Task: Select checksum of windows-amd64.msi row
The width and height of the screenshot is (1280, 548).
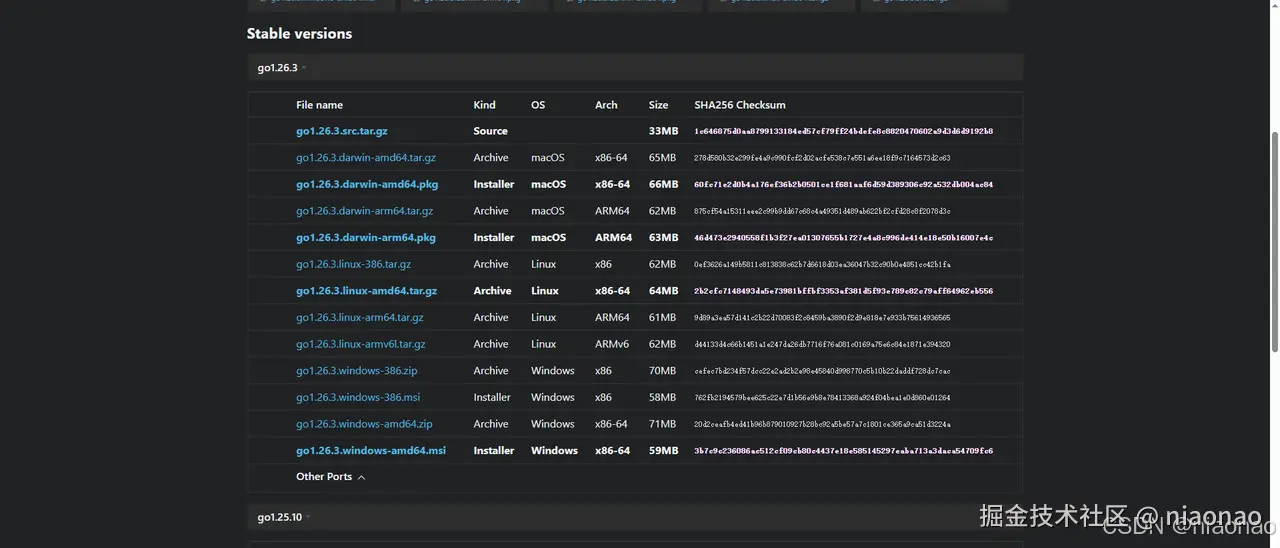Action: [x=843, y=451]
